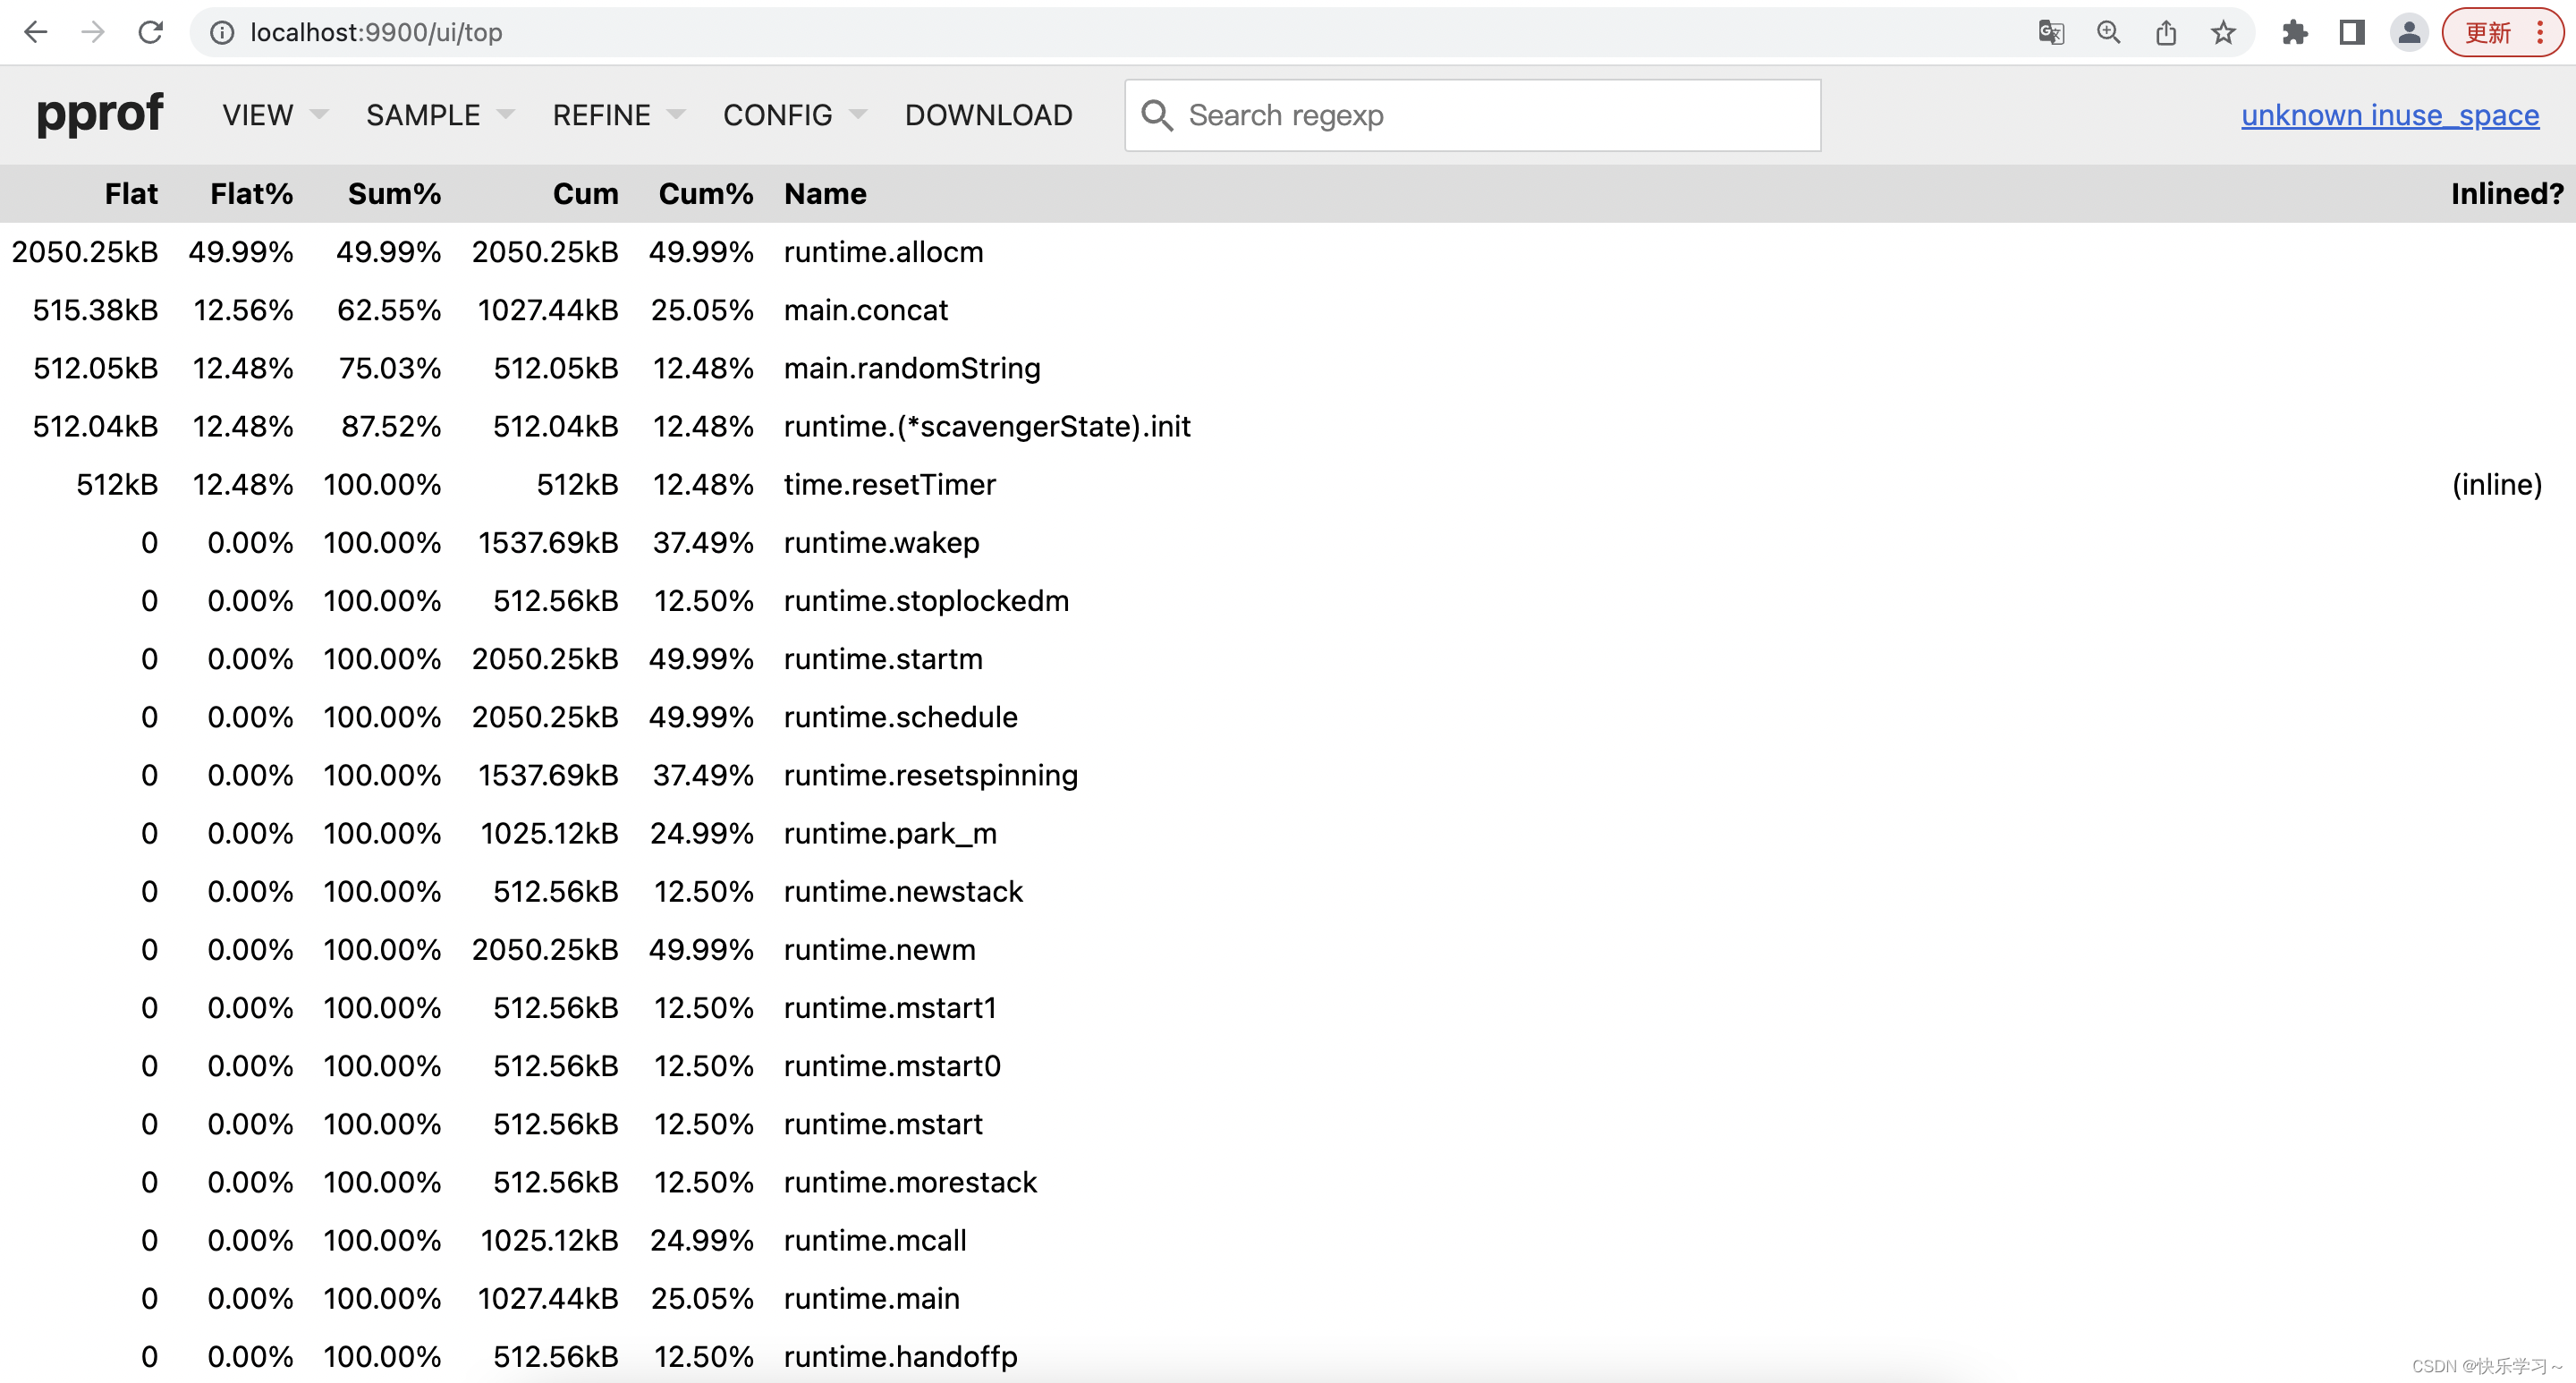The width and height of the screenshot is (2576, 1383).
Task: Select the time.resetTimer row
Action: click(1288, 484)
